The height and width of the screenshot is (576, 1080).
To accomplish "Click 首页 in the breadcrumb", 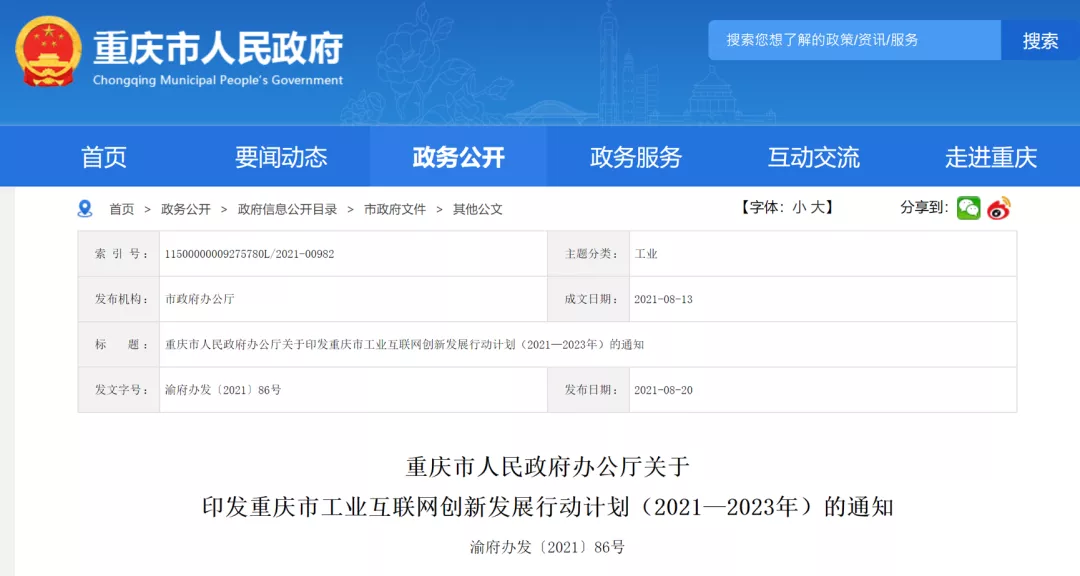I will click(x=121, y=209).
